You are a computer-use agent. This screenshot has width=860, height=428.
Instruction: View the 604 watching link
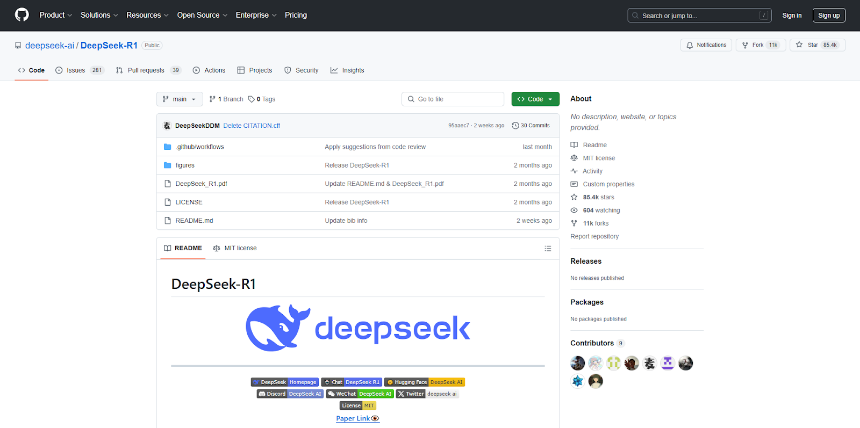(596, 210)
